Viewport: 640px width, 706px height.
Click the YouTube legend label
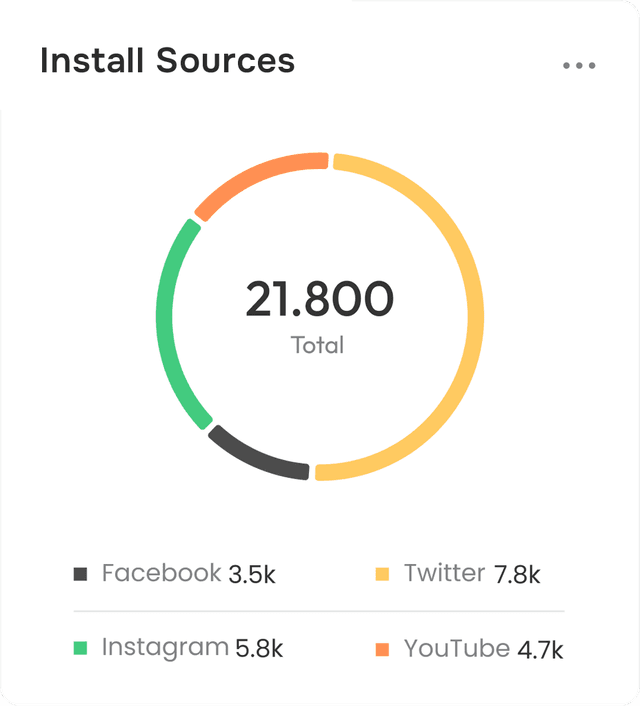click(x=457, y=648)
